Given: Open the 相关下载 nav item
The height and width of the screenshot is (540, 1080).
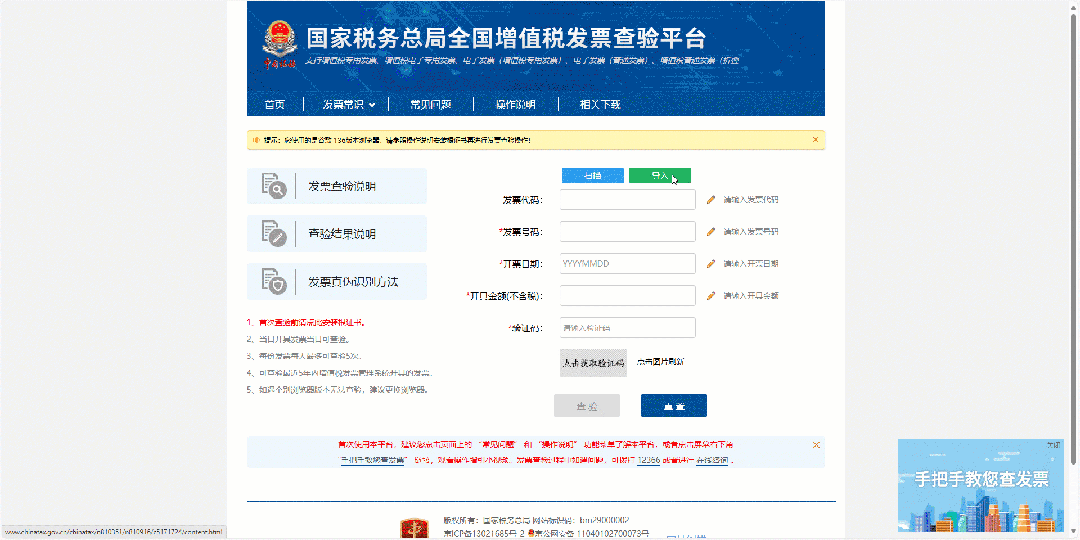Looking at the screenshot, I should click(x=600, y=105).
